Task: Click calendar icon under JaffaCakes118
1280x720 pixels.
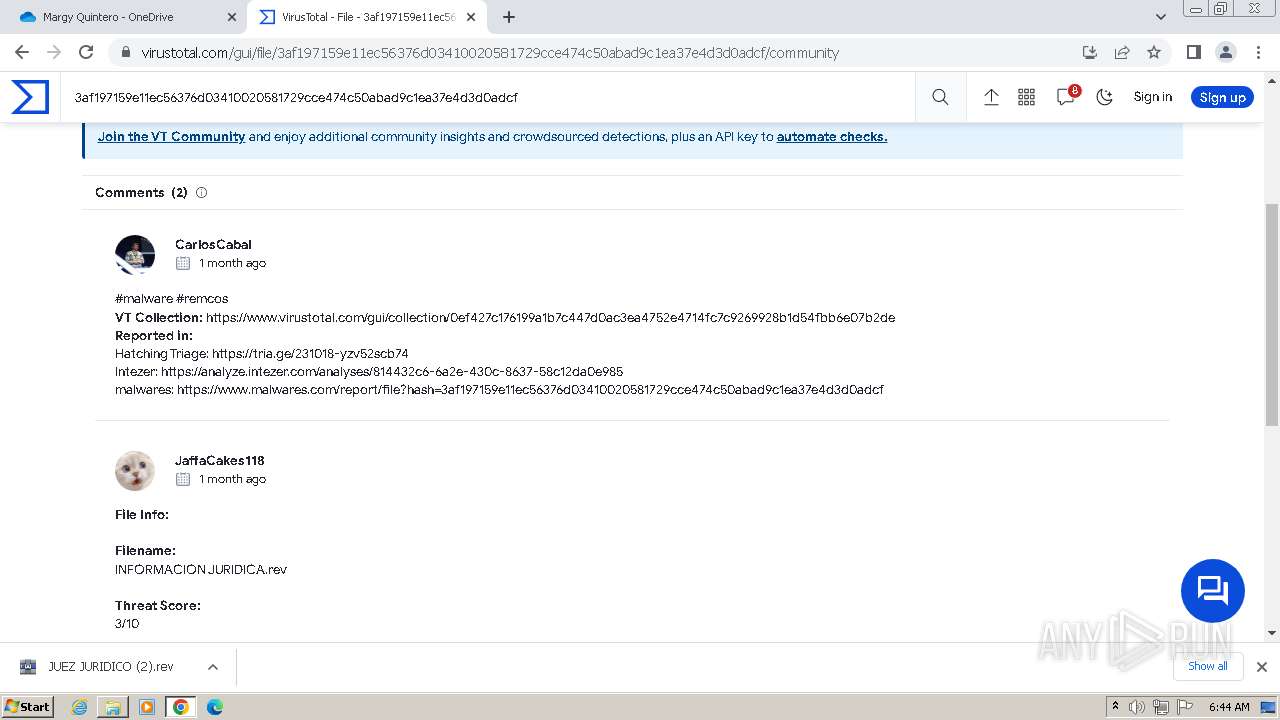Action: [x=183, y=479]
